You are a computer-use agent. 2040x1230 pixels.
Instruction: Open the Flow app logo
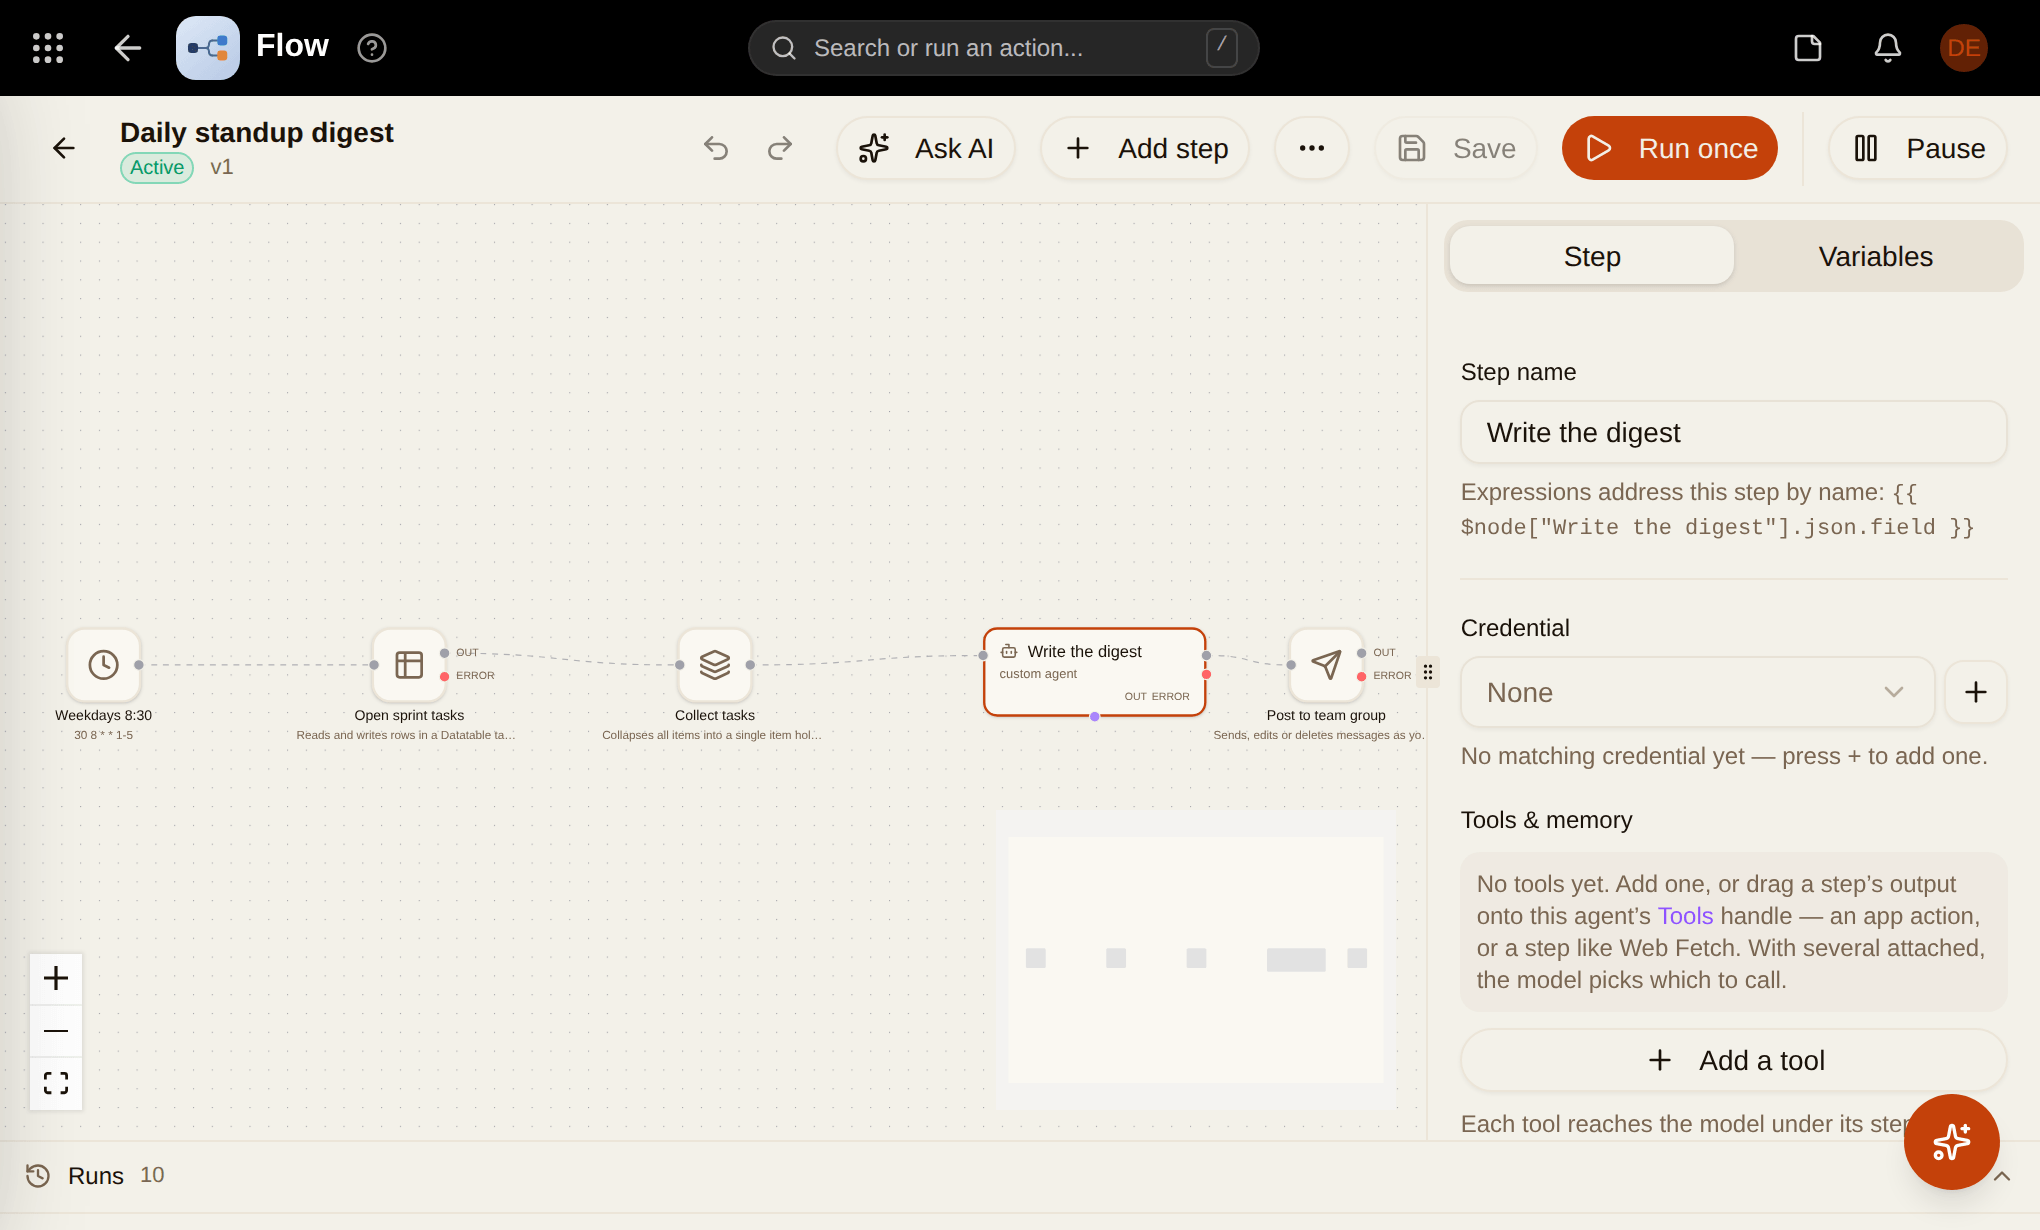click(x=208, y=48)
